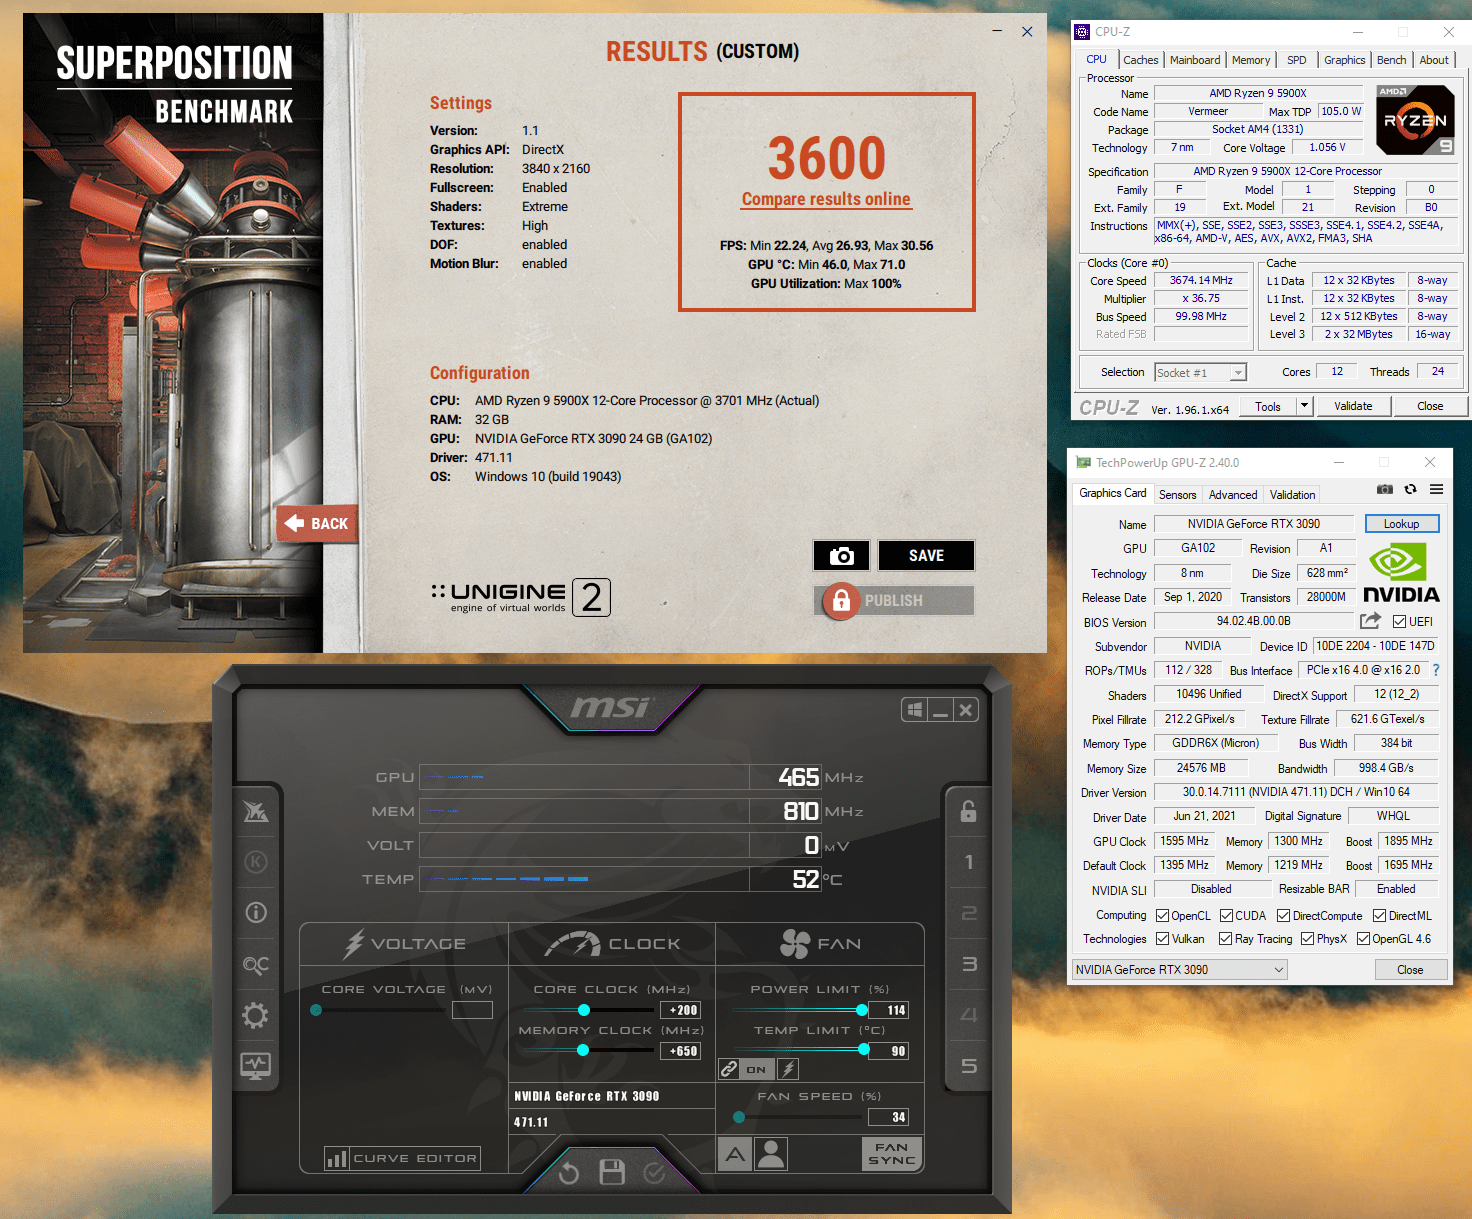Toggle the PhysX checkbox
This screenshot has height=1219, width=1472.
(1307, 939)
